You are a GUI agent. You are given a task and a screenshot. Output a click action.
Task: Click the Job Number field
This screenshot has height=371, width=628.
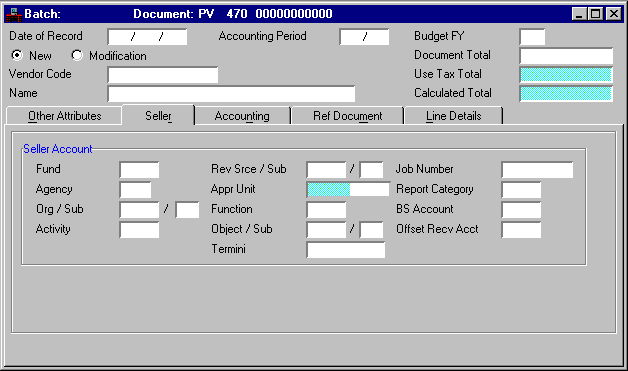point(537,170)
